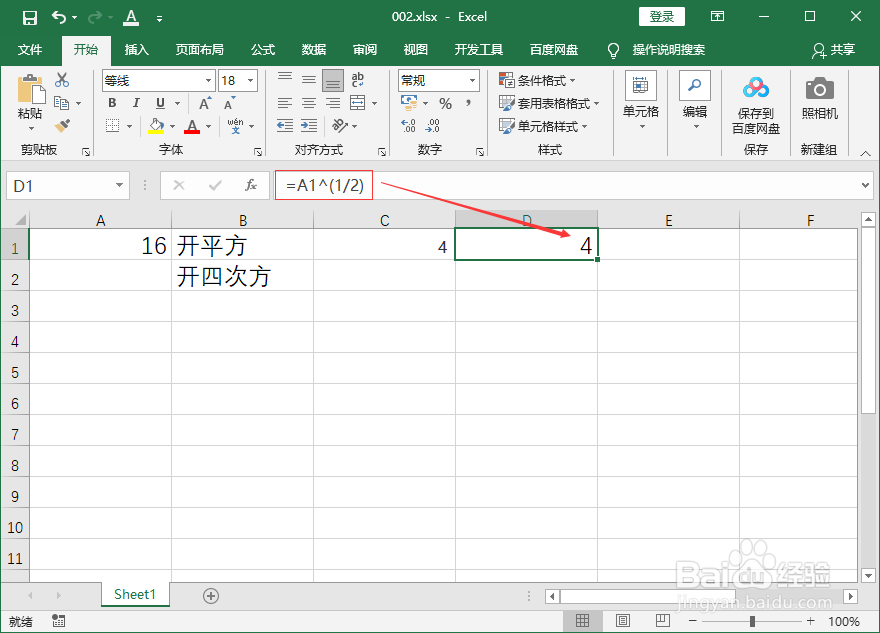Click the Select All corner triangle

[20, 219]
